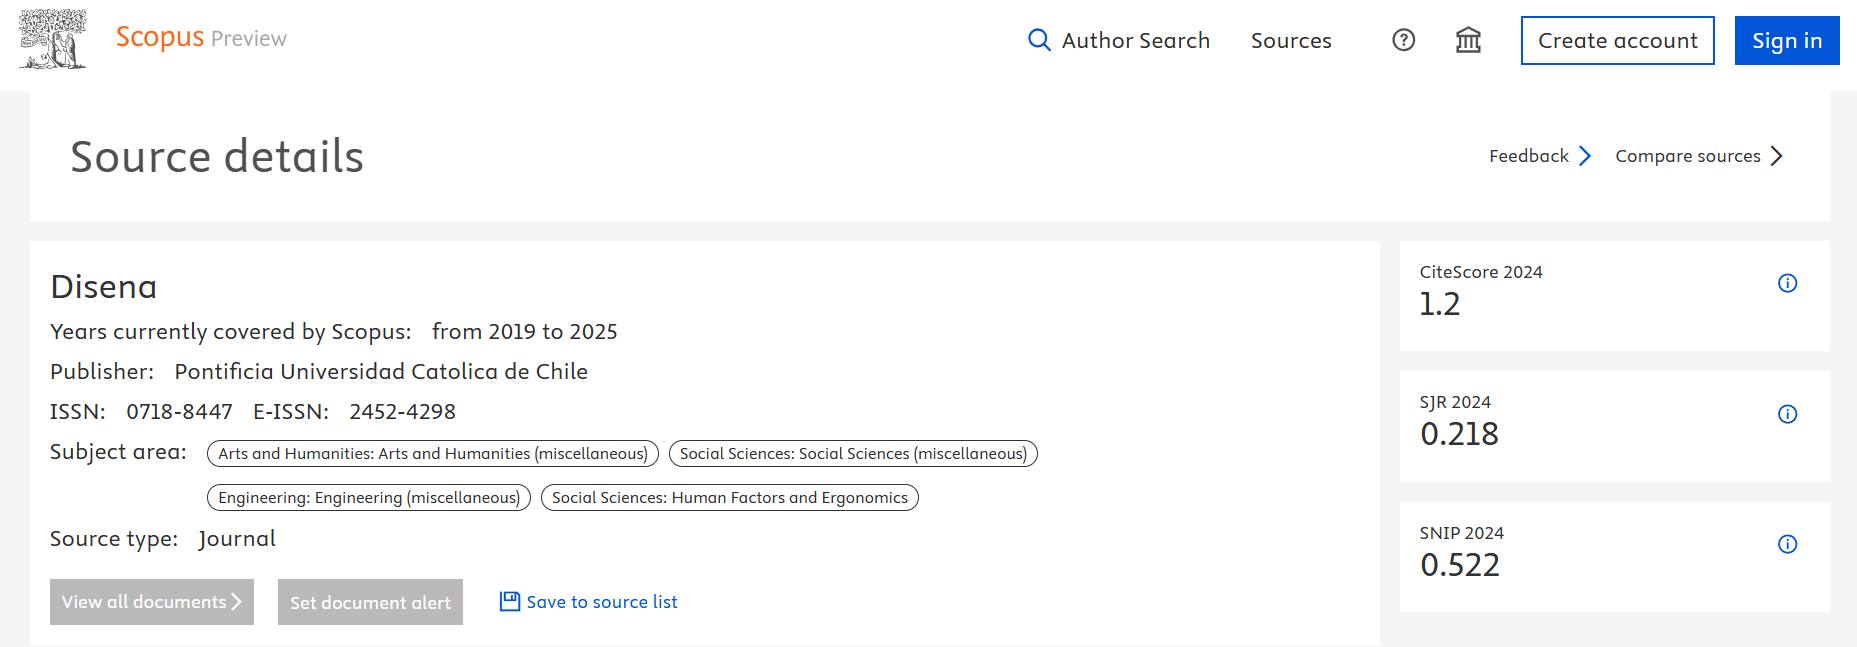The height and width of the screenshot is (647, 1857).
Task: Click the SNIP 2024 label
Action: 1462,533
